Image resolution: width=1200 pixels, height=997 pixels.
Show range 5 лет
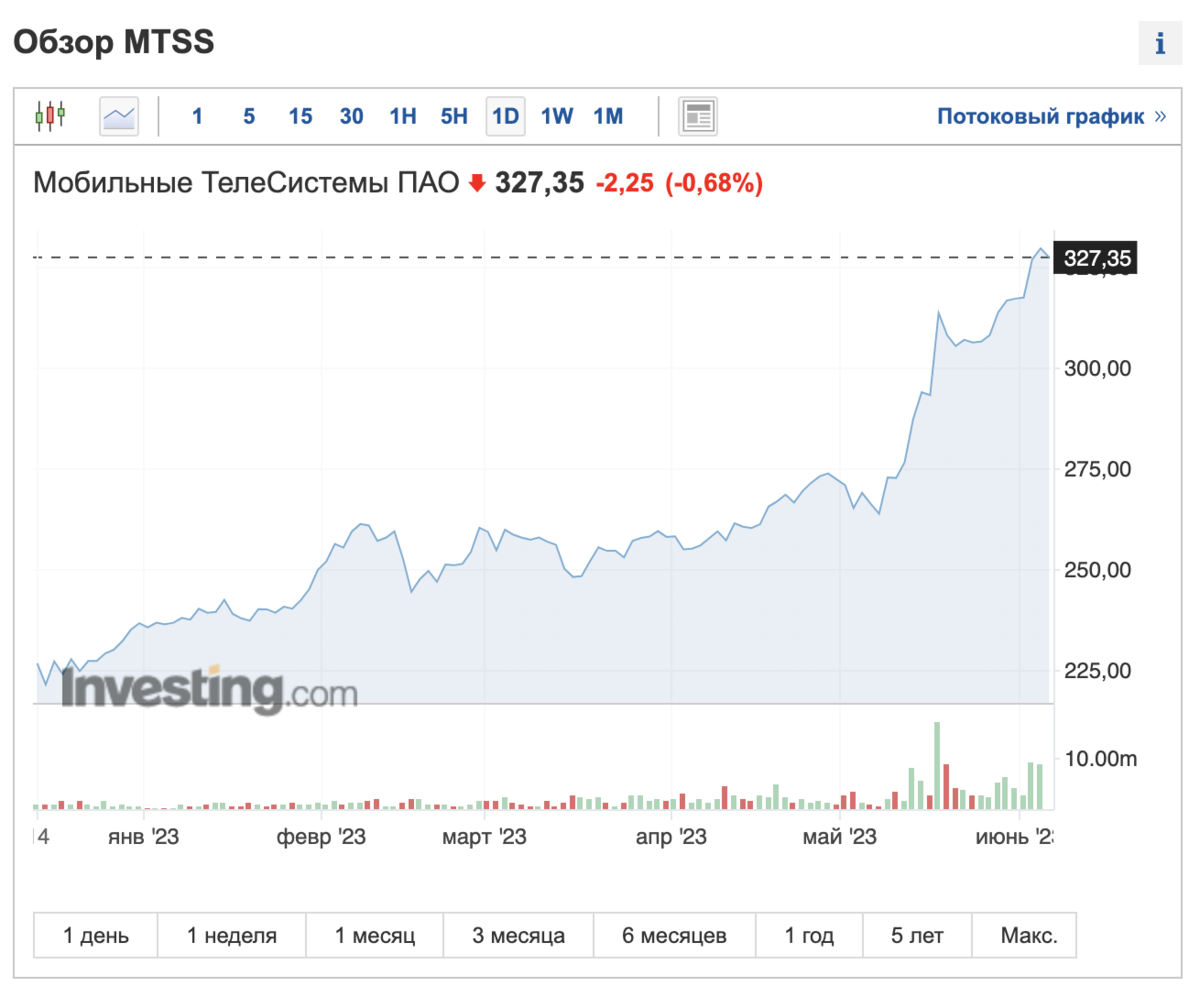(x=917, y=937)
